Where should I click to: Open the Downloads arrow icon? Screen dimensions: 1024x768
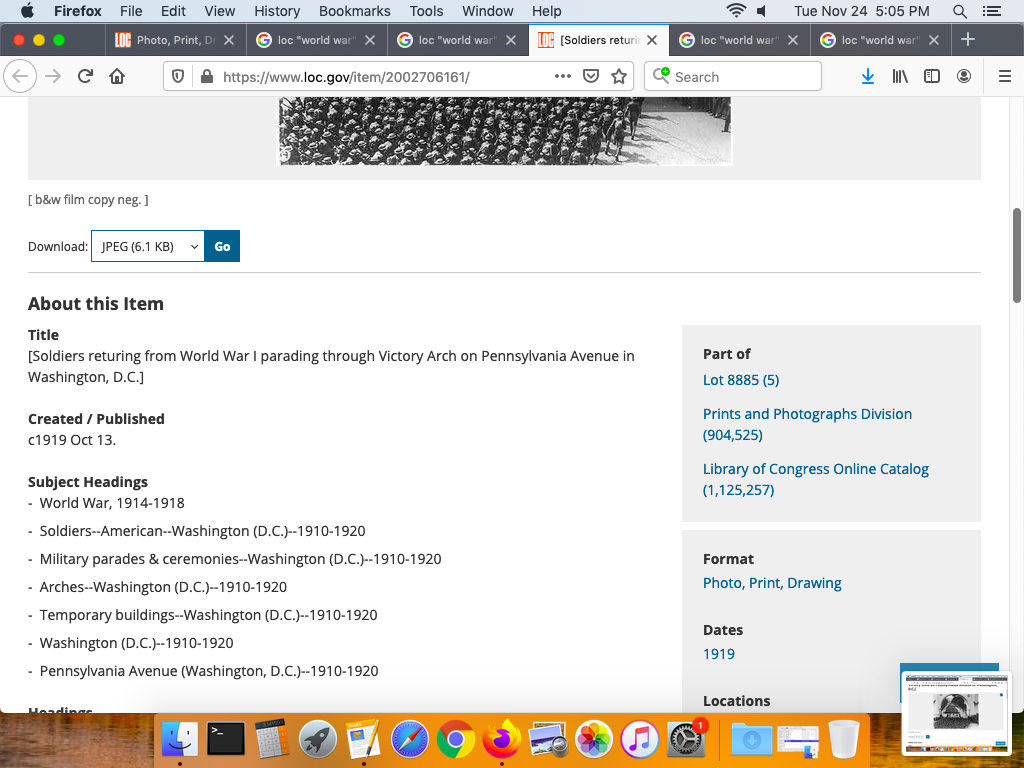tap(868, 77)
